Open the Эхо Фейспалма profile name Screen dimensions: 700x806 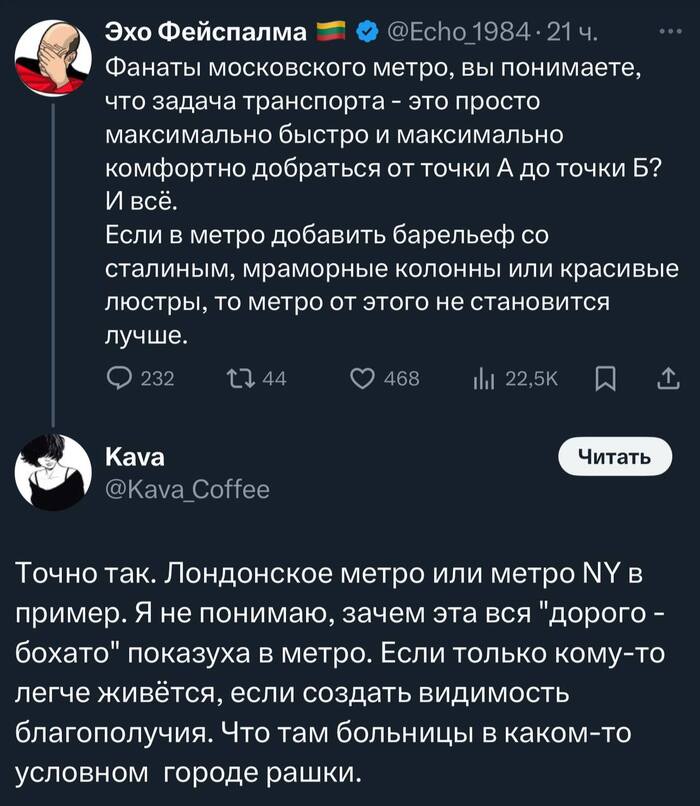pos(206,34)
